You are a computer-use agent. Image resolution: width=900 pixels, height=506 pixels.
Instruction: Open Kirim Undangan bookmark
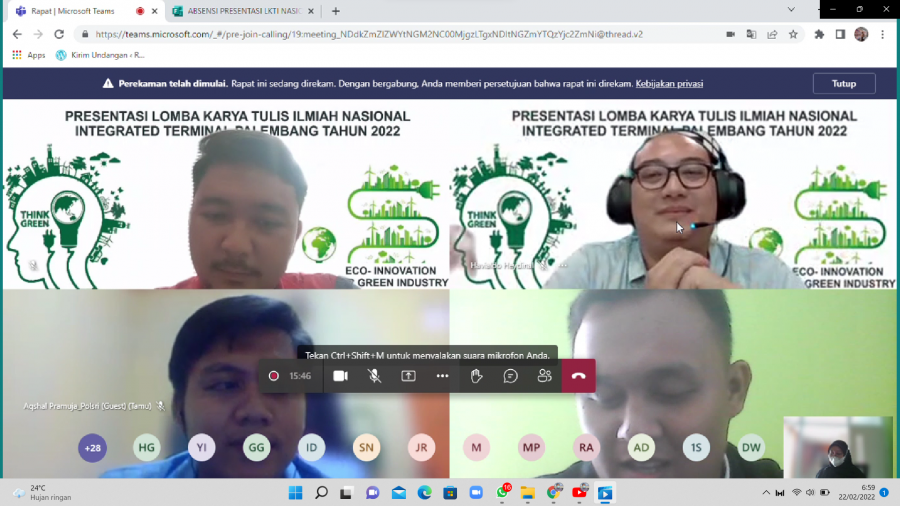coord(100,55)
